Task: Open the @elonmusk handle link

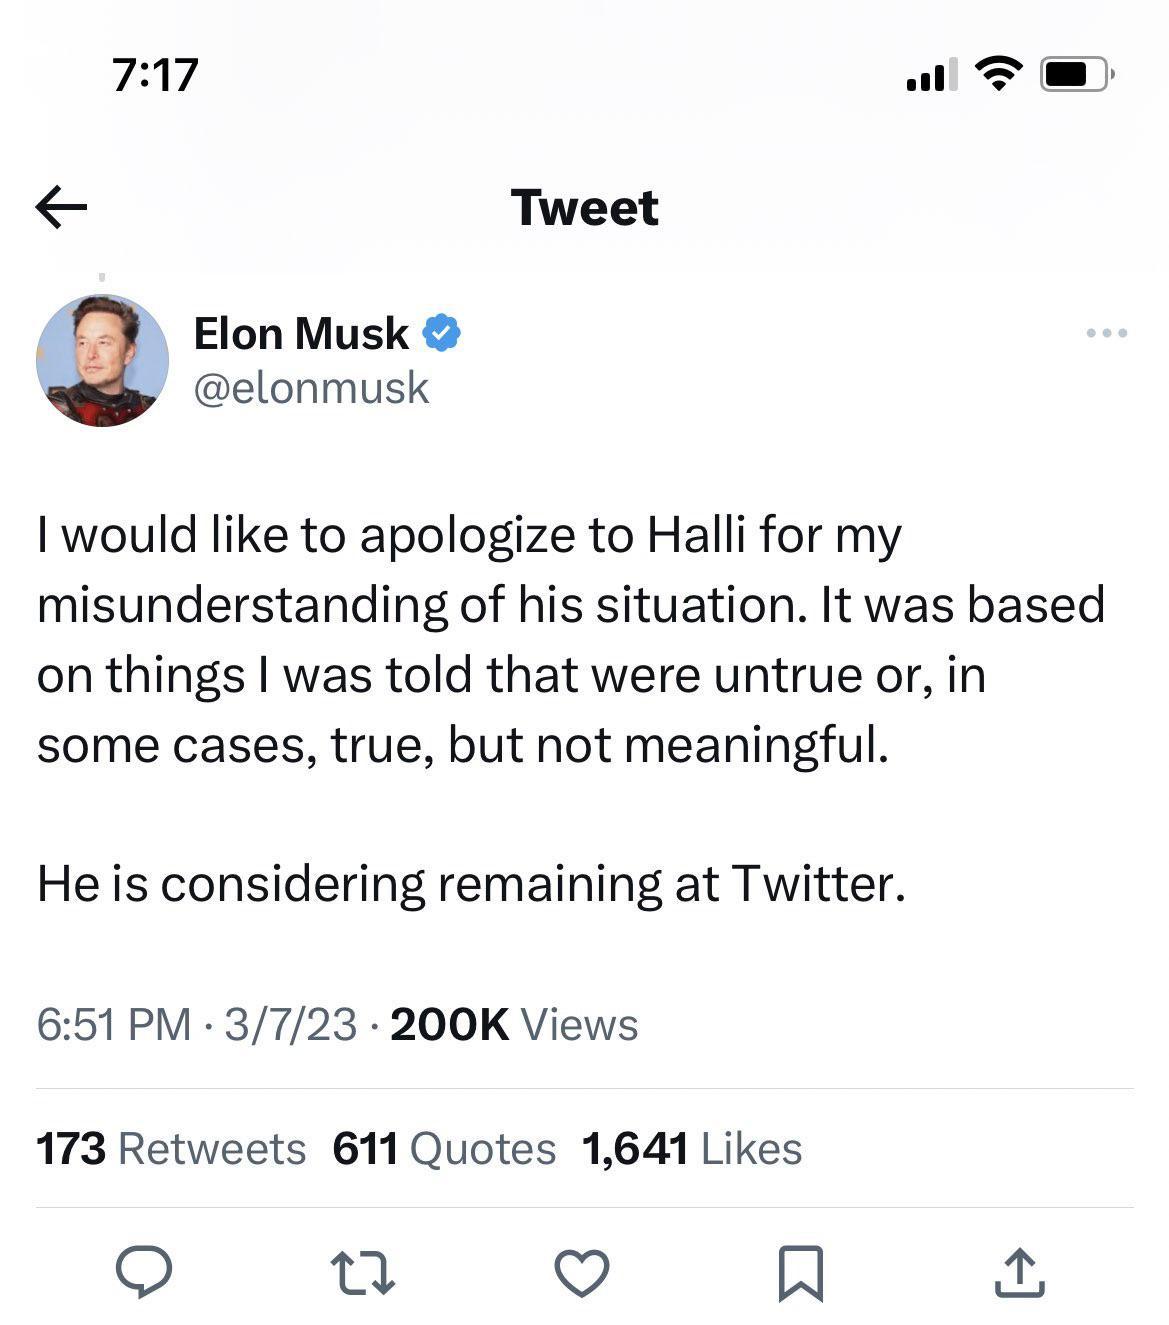Action: tap(311, 388)
